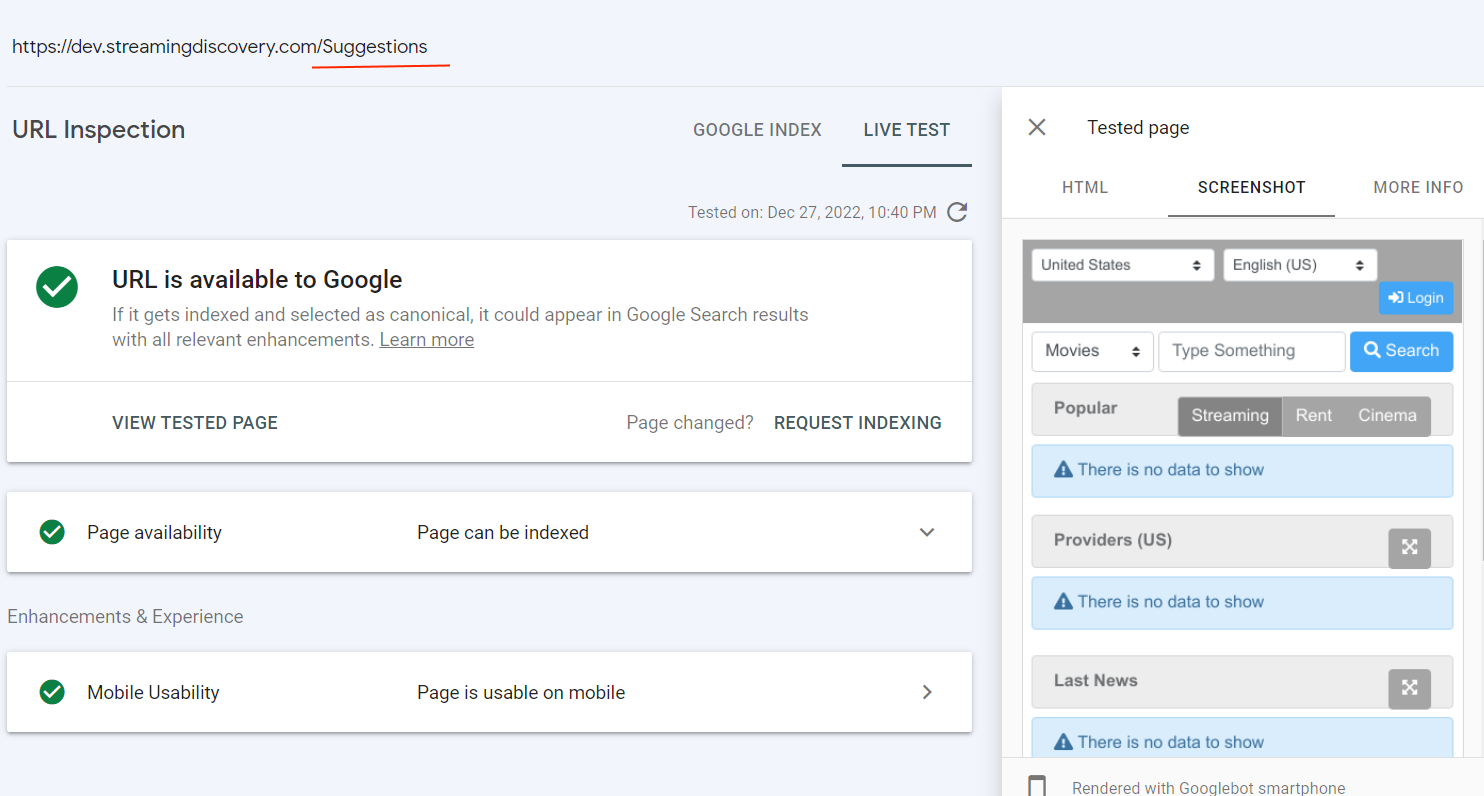Select the Streaming toggle under Popular
1484x796 pixels.
click(1229, 415)
